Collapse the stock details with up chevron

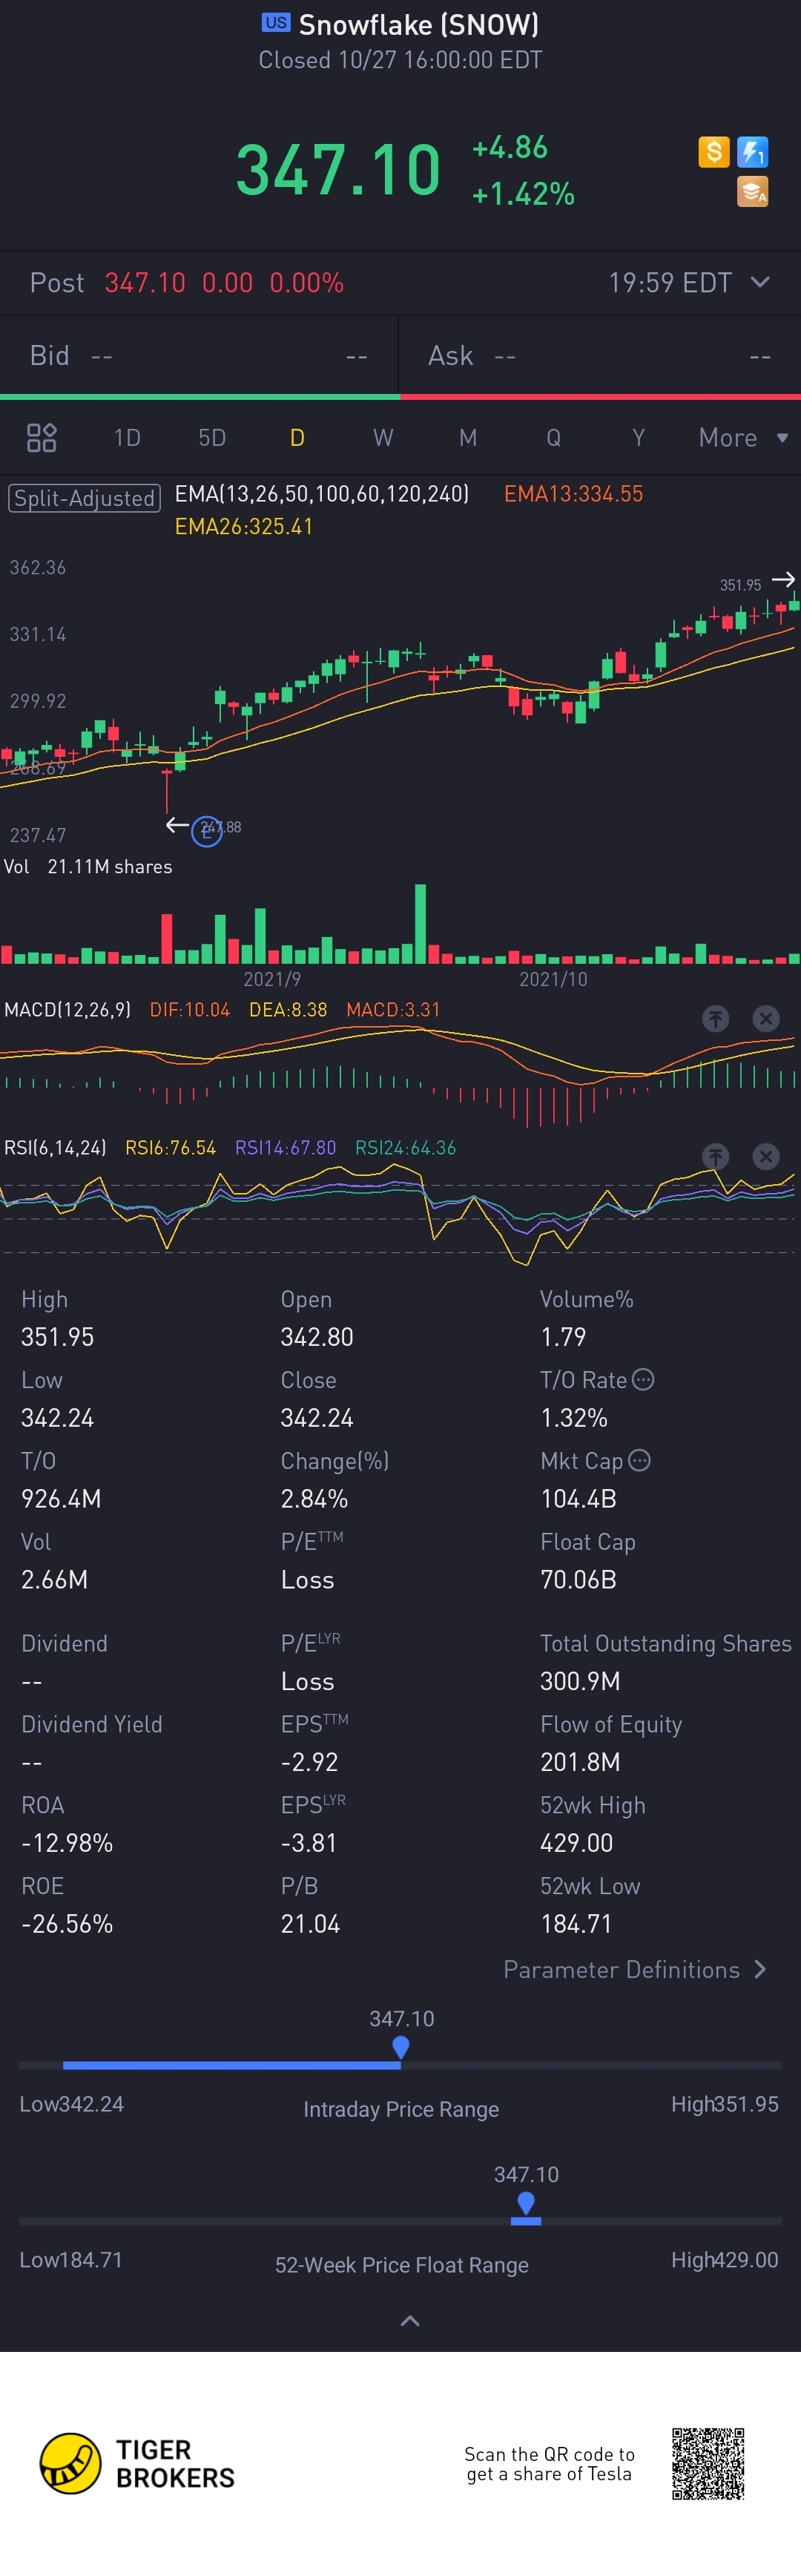coord(410,2320)
